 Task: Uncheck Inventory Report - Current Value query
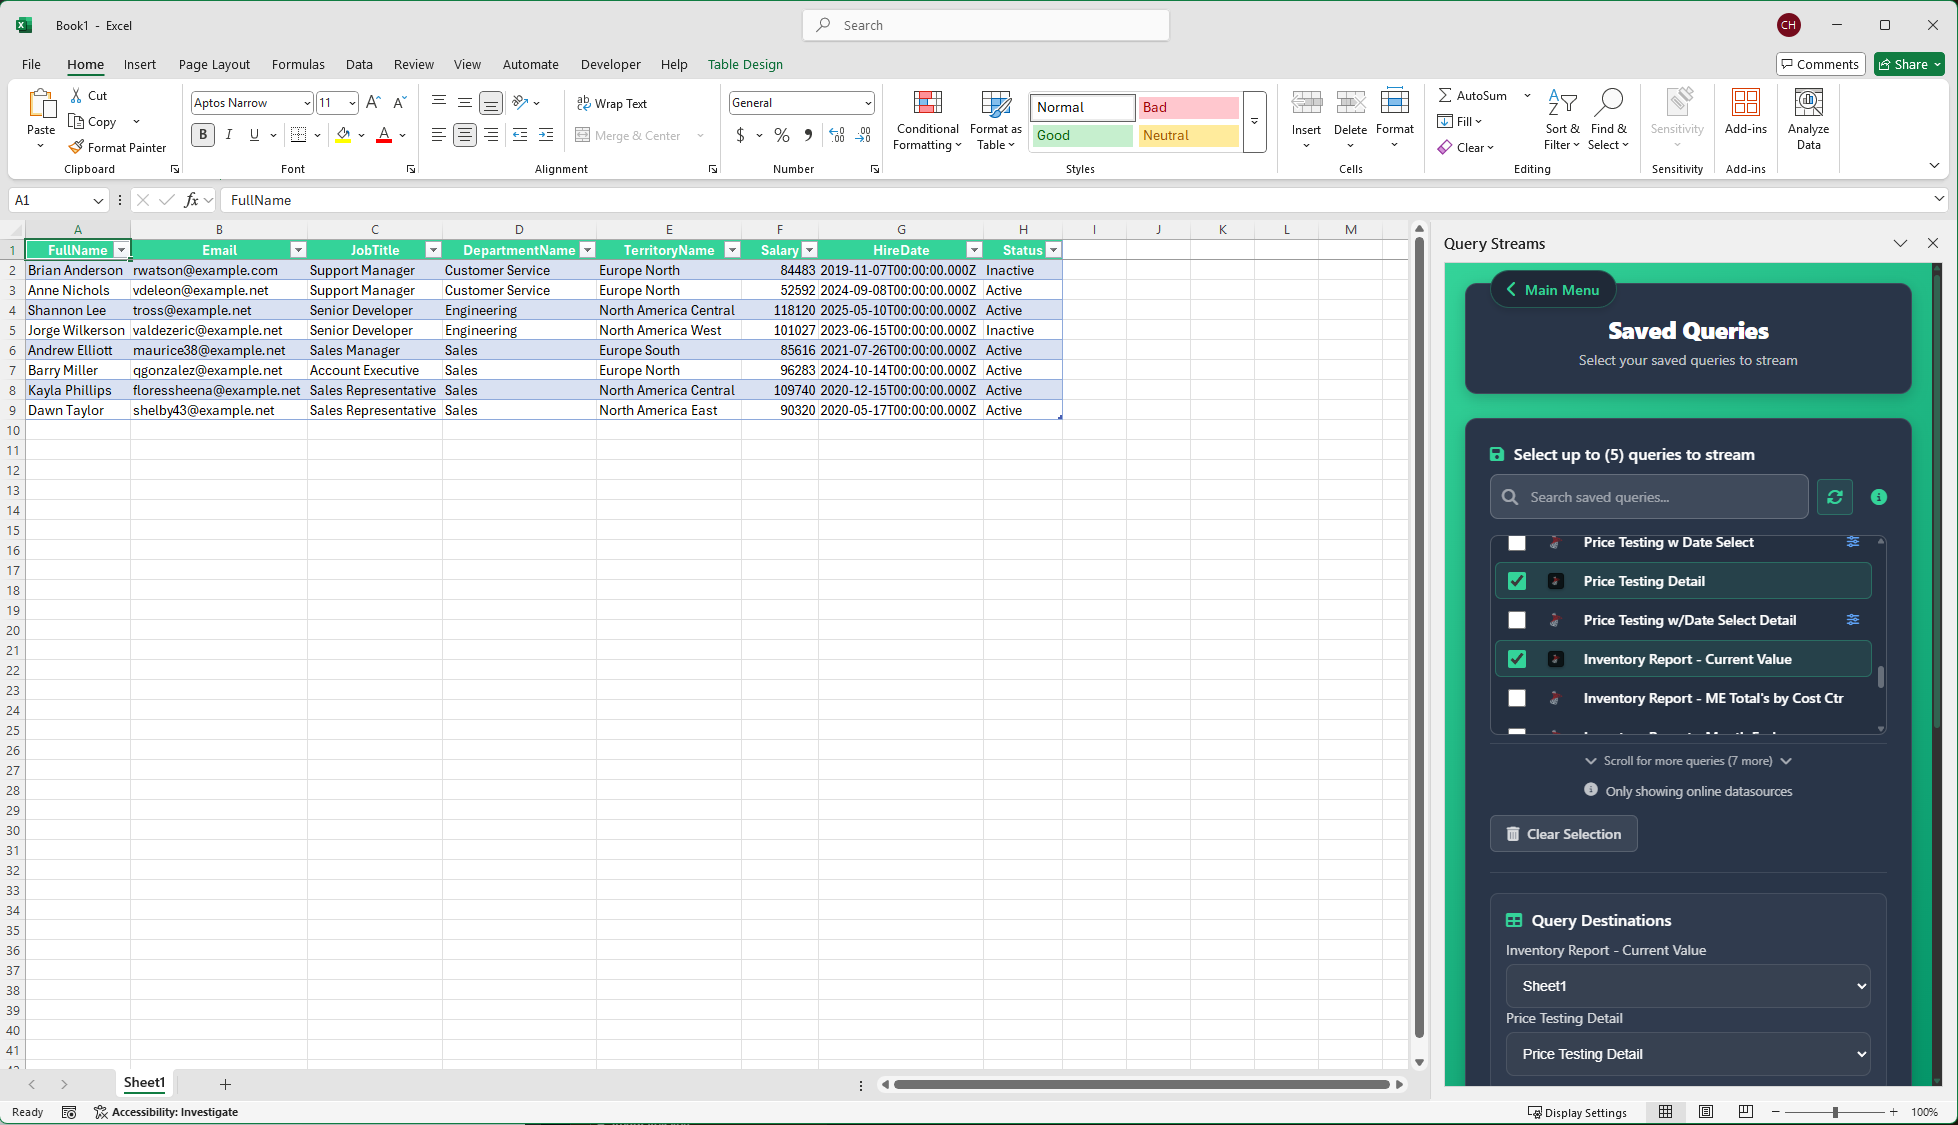(1517, 659)
